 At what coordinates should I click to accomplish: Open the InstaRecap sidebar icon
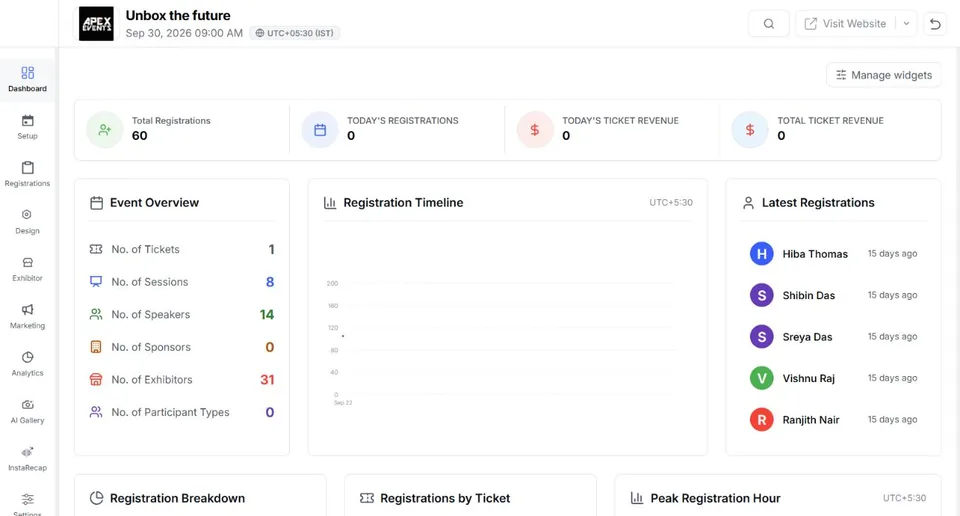click(28, 452)
